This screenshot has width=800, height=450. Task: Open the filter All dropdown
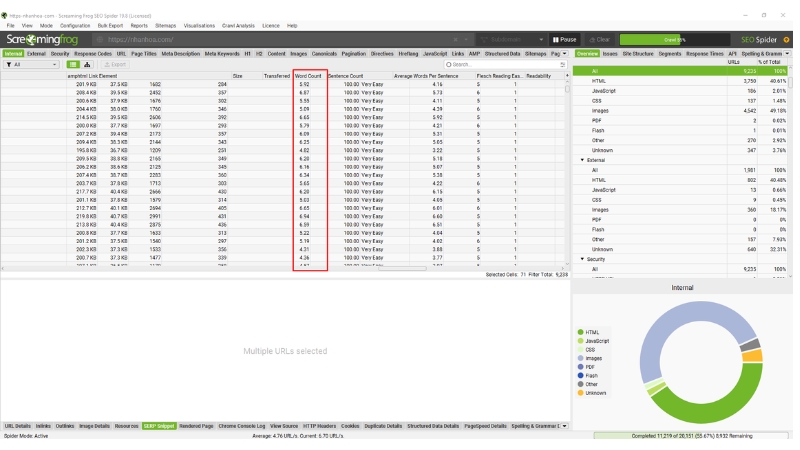[x=32, y=65]
